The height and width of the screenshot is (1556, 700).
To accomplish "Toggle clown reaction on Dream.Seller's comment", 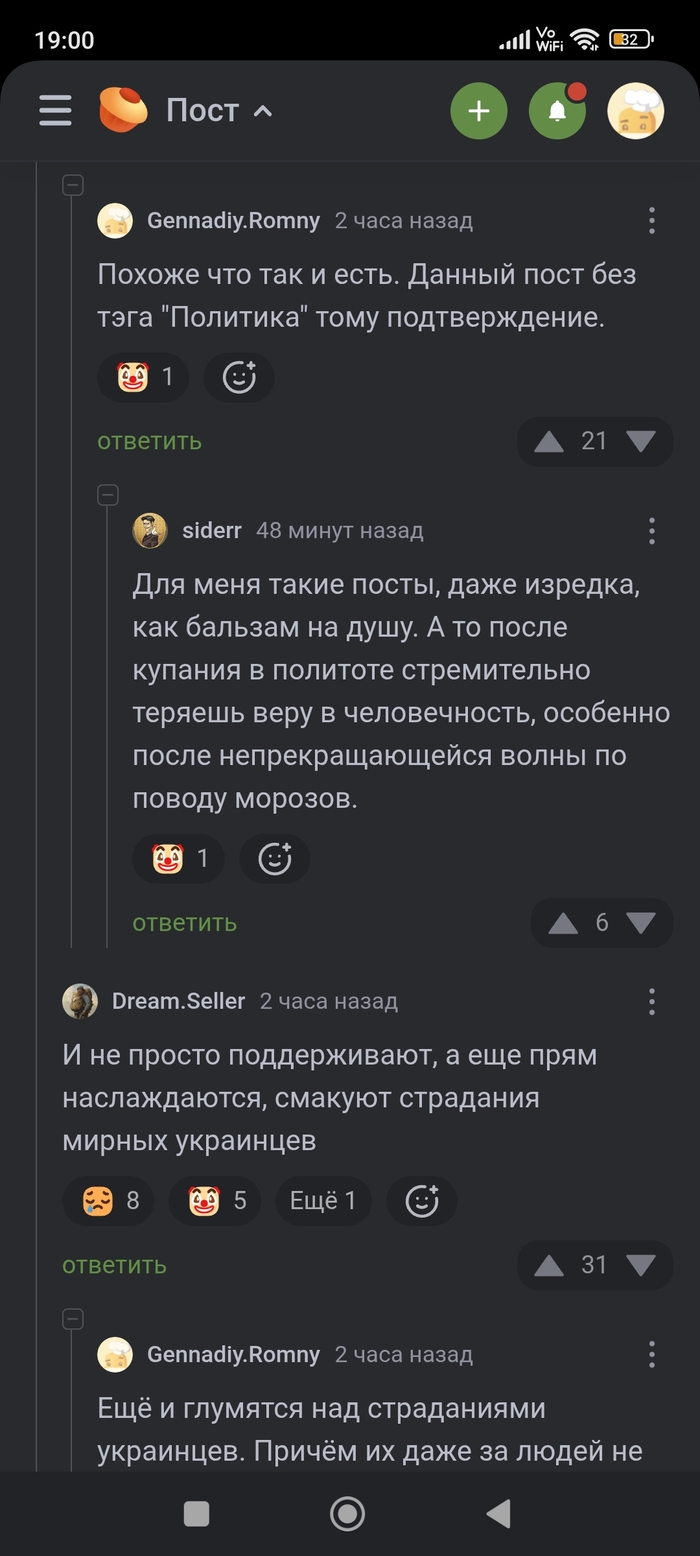I will tap(214, 1200).
